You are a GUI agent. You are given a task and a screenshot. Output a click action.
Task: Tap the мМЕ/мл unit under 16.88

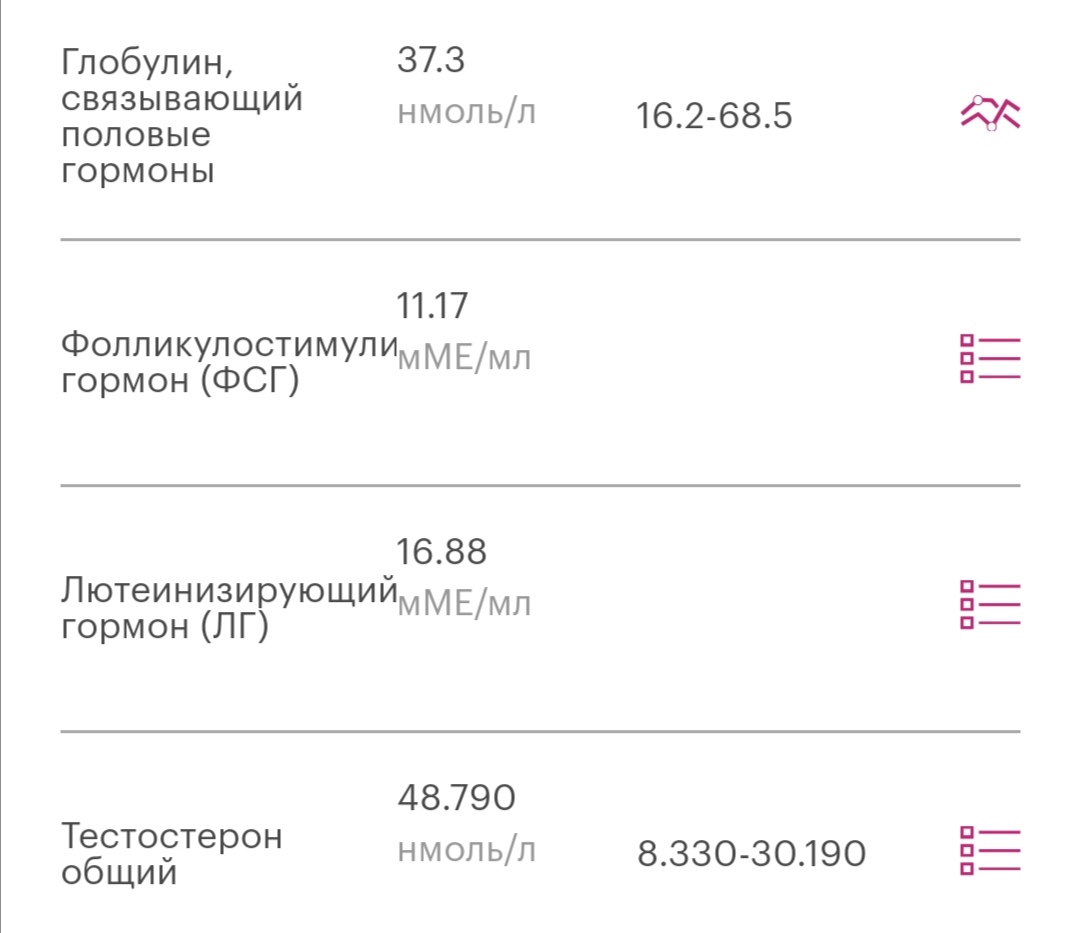[x=464, y=603]
